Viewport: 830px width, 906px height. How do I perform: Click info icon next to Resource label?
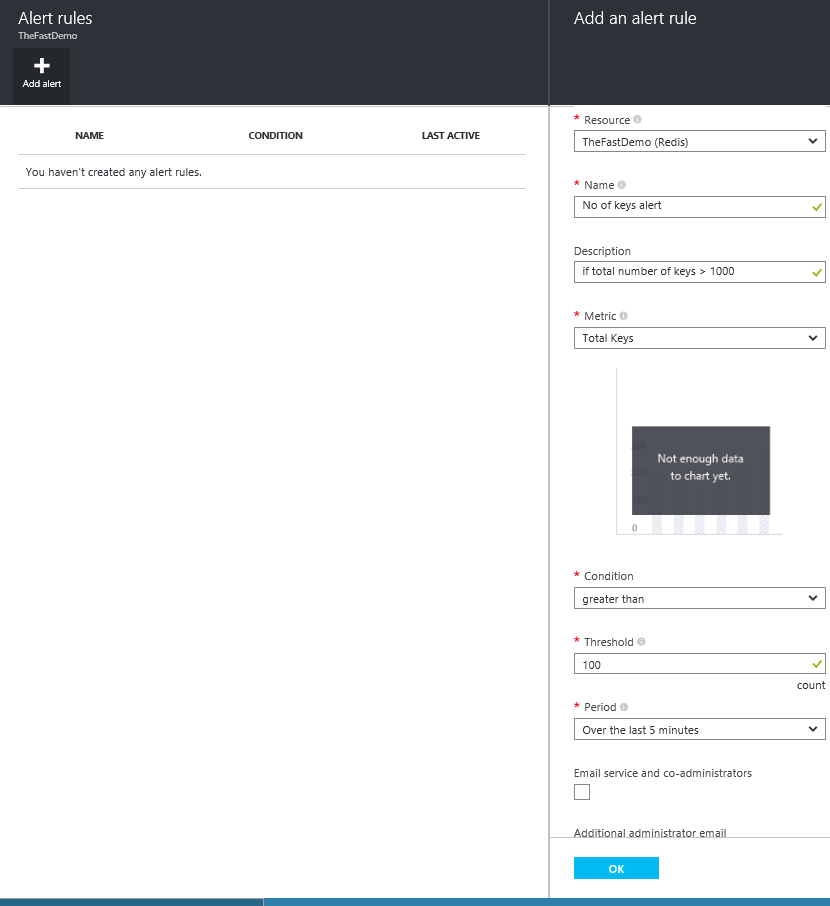click(x=638, y=120)
